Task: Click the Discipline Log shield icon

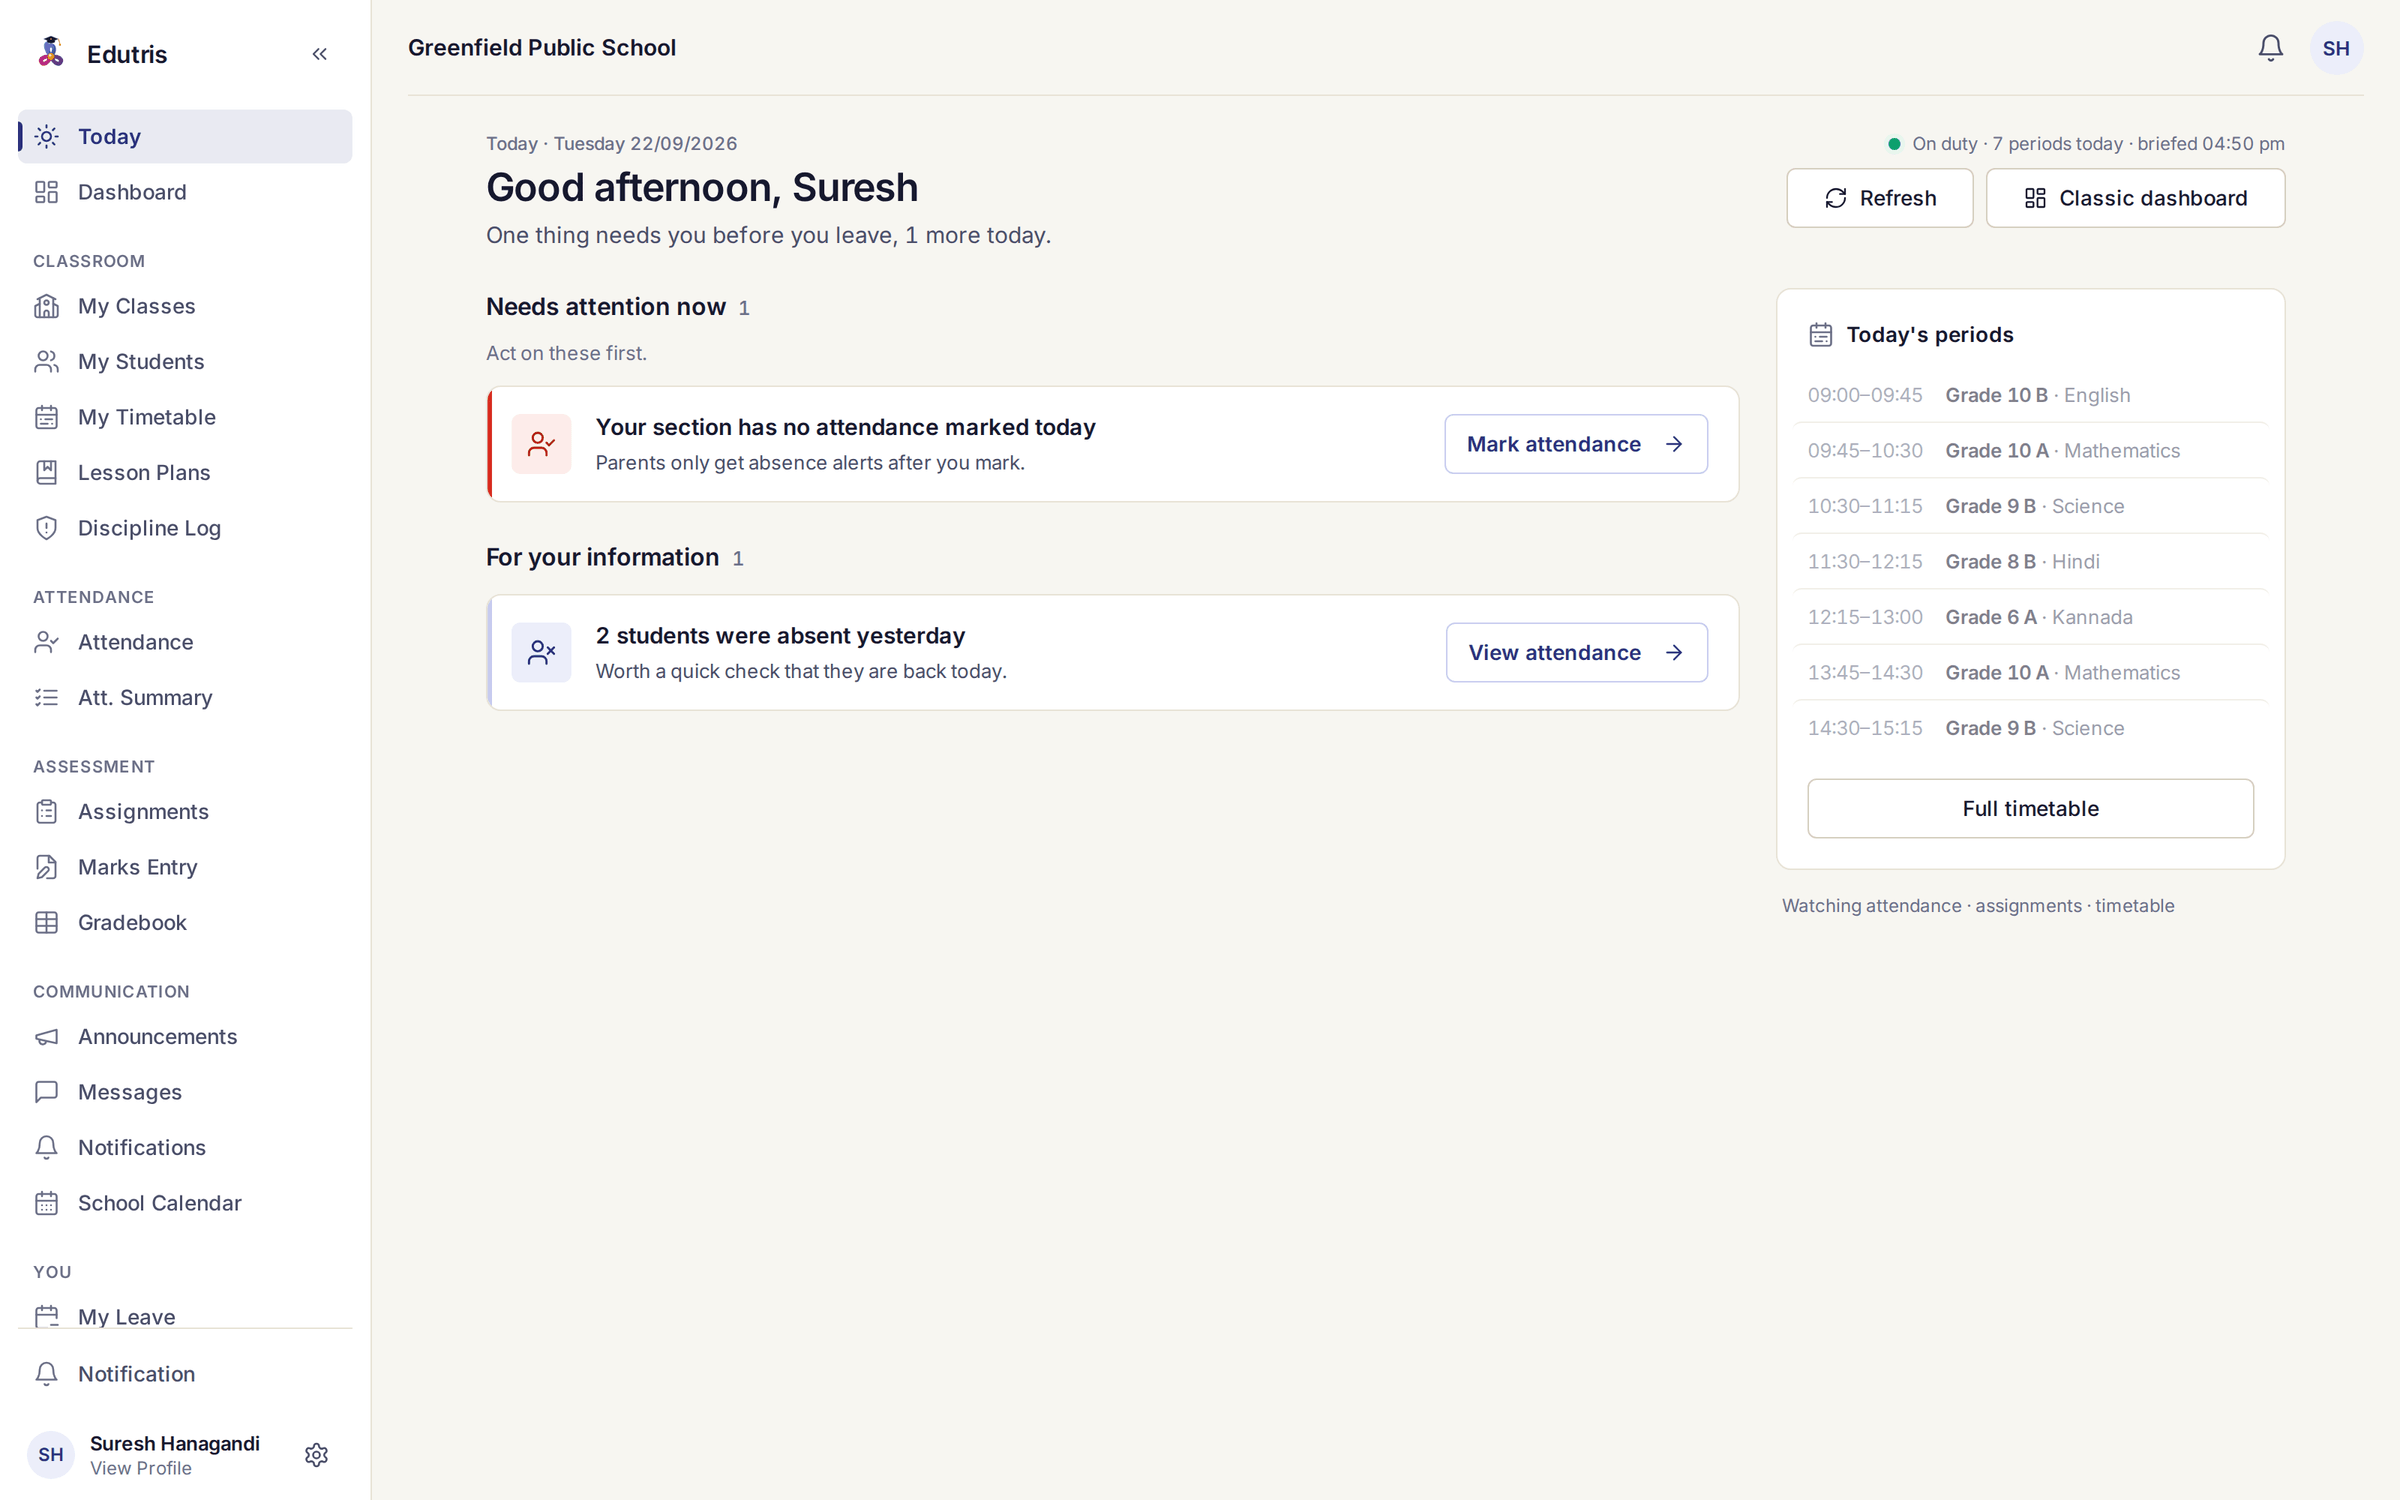Action: pyautogui.click(x=47, y=528)
